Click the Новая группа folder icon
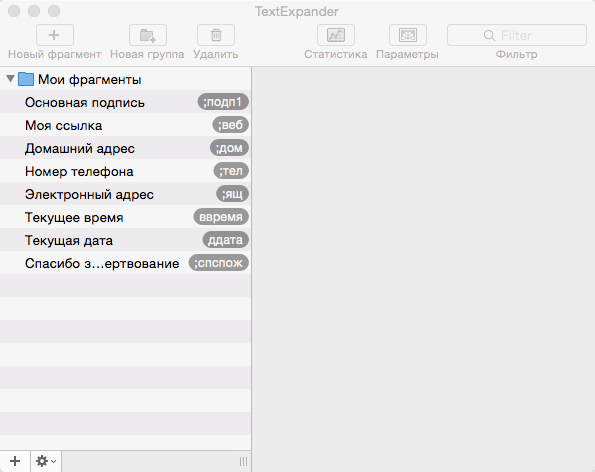 [148, 35]
